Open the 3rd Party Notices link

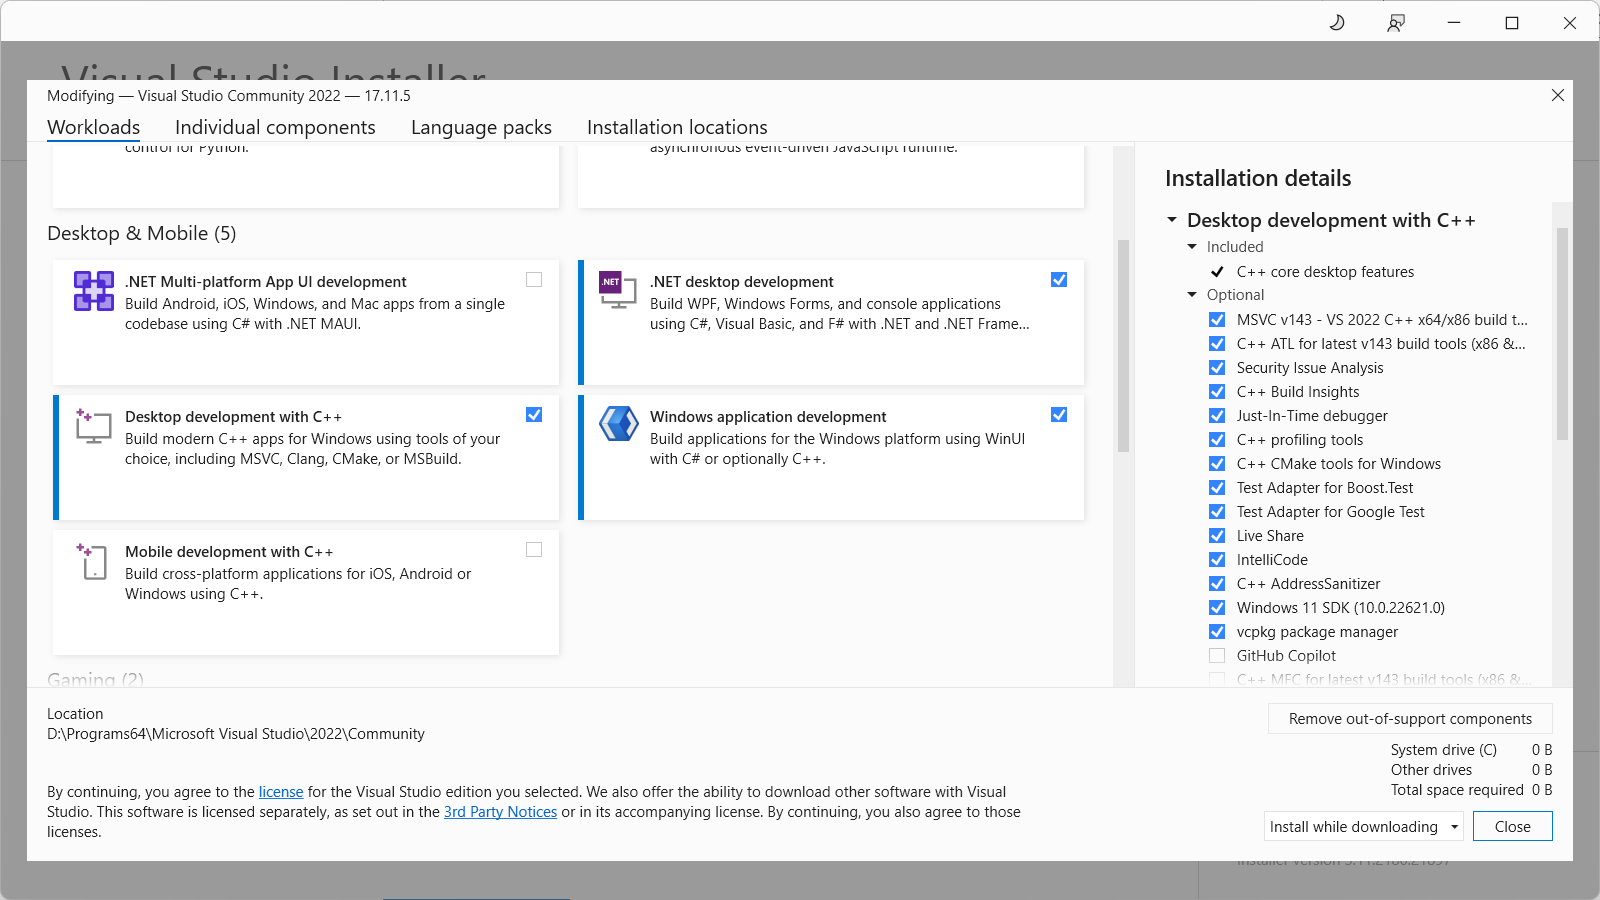point(500,812)
